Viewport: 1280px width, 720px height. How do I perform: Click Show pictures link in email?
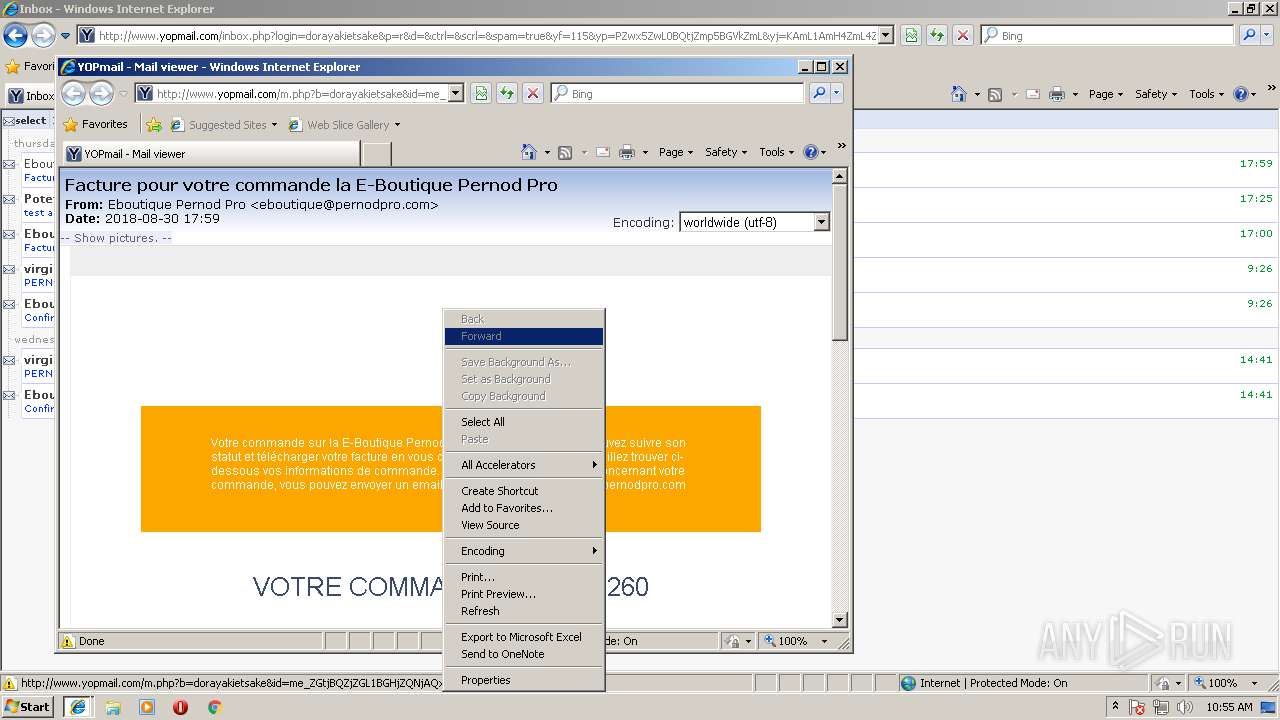pyautogui.click(x=116, y=238)
